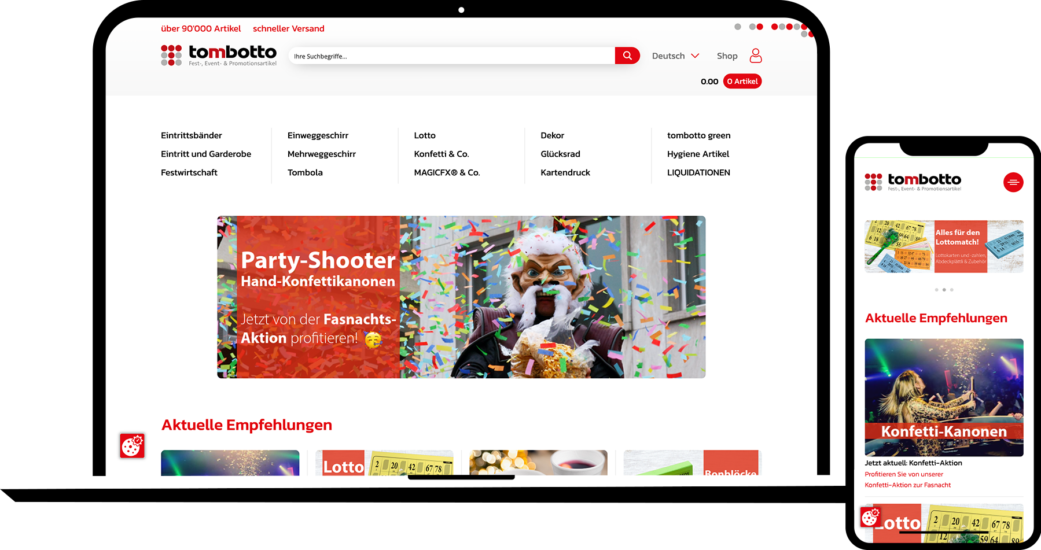Go to LIQUIDATIONEN category
Screen dimensions: 1041x550
pyautogui.click(x=698, y=172)
